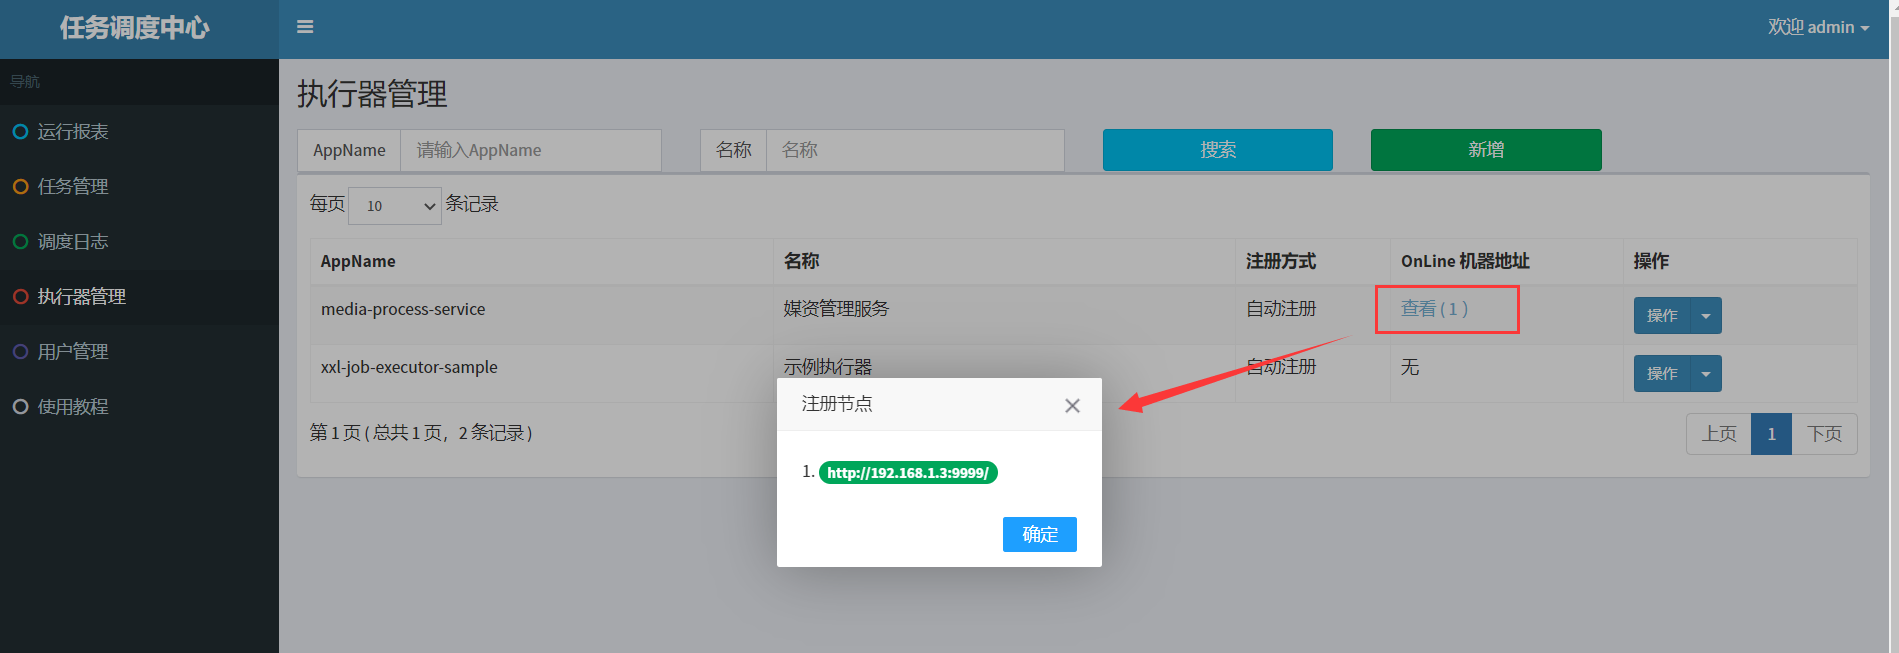Screen dimensions: 1899x653
Task: Open the records-per-page dropdown
Action: (x=394, y=206)
